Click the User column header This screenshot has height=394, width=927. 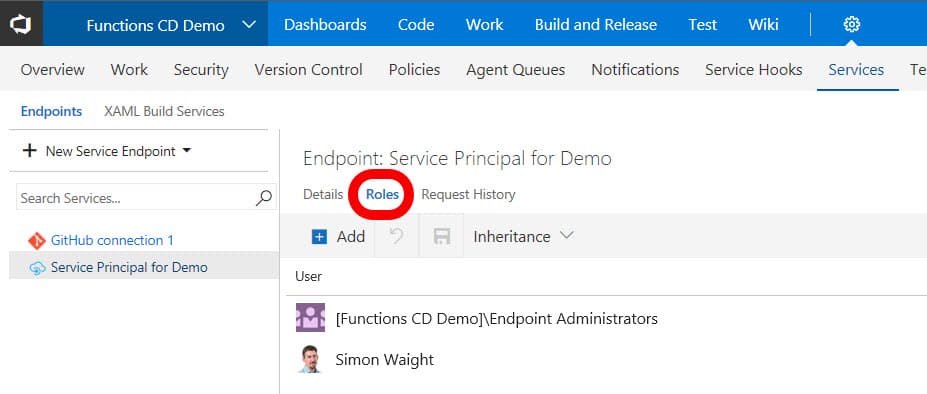pos(309,276)
